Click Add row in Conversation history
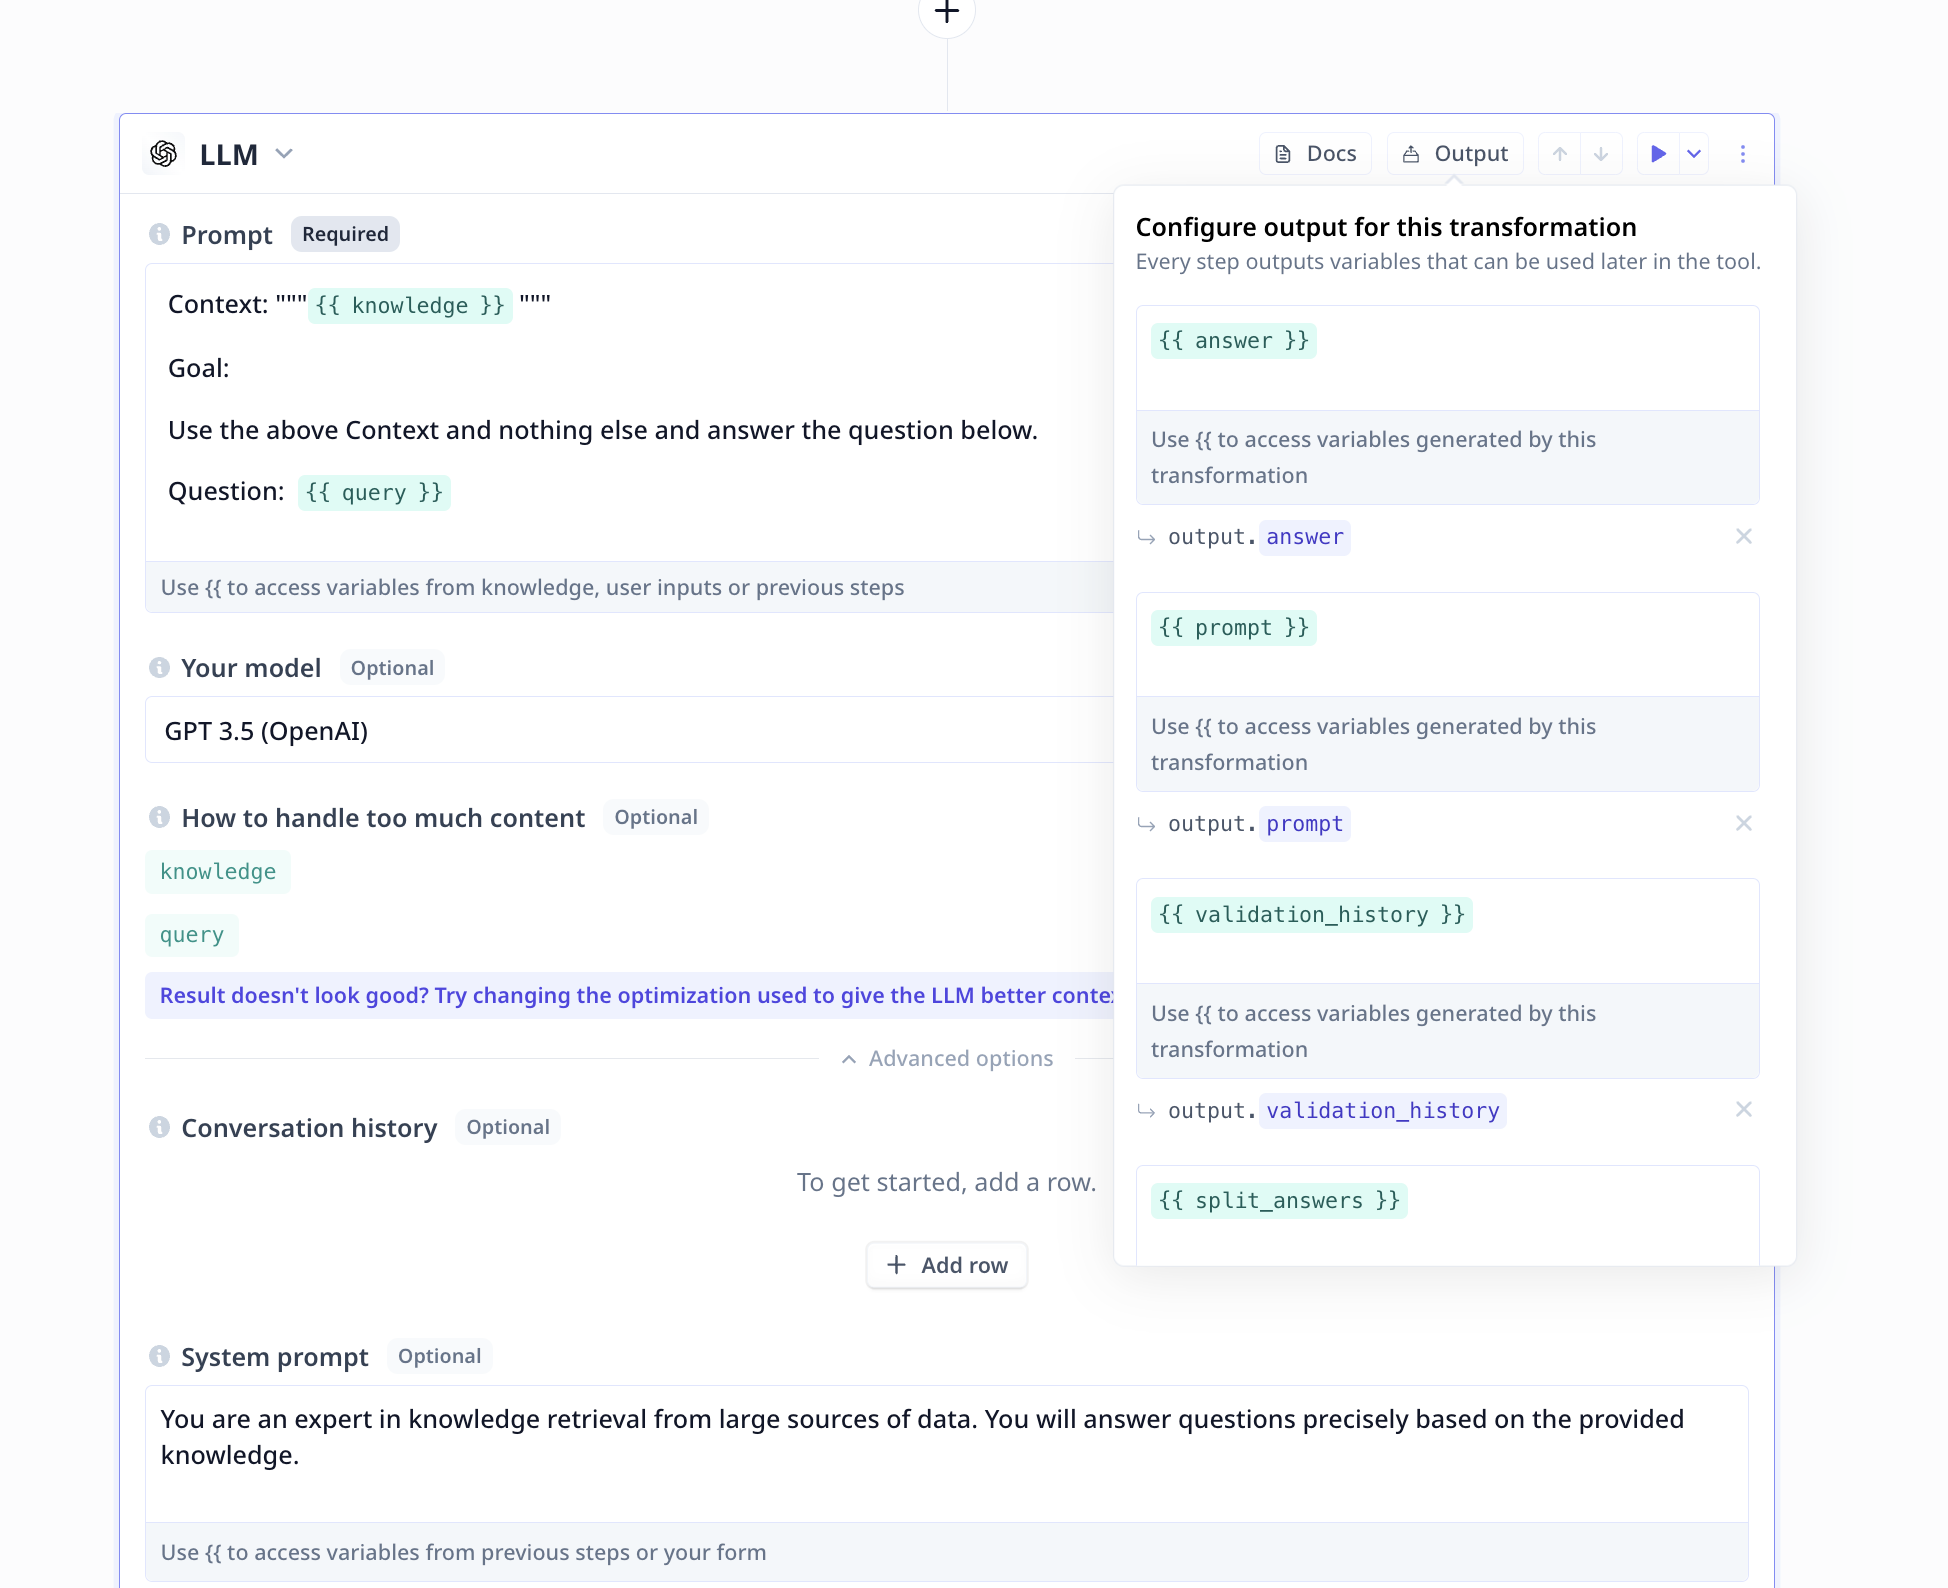1948x1588 pixels. point(946,1266)
